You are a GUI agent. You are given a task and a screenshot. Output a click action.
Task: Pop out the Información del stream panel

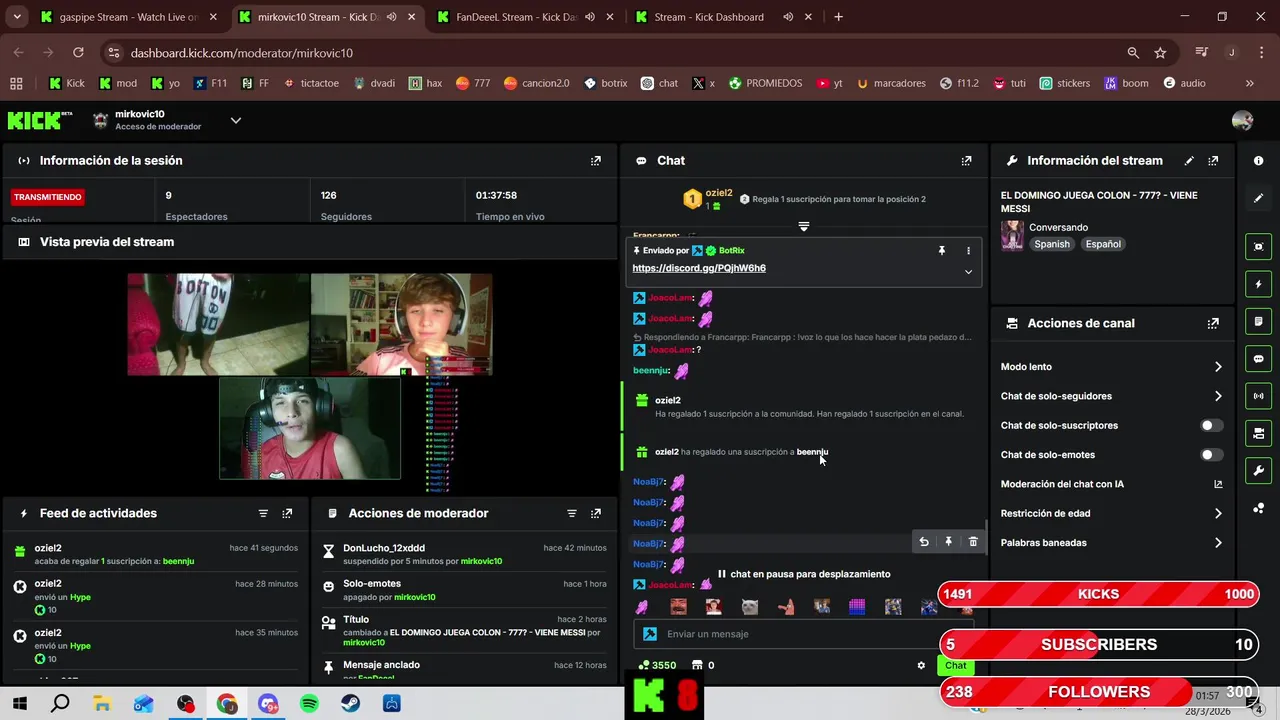1213,160
